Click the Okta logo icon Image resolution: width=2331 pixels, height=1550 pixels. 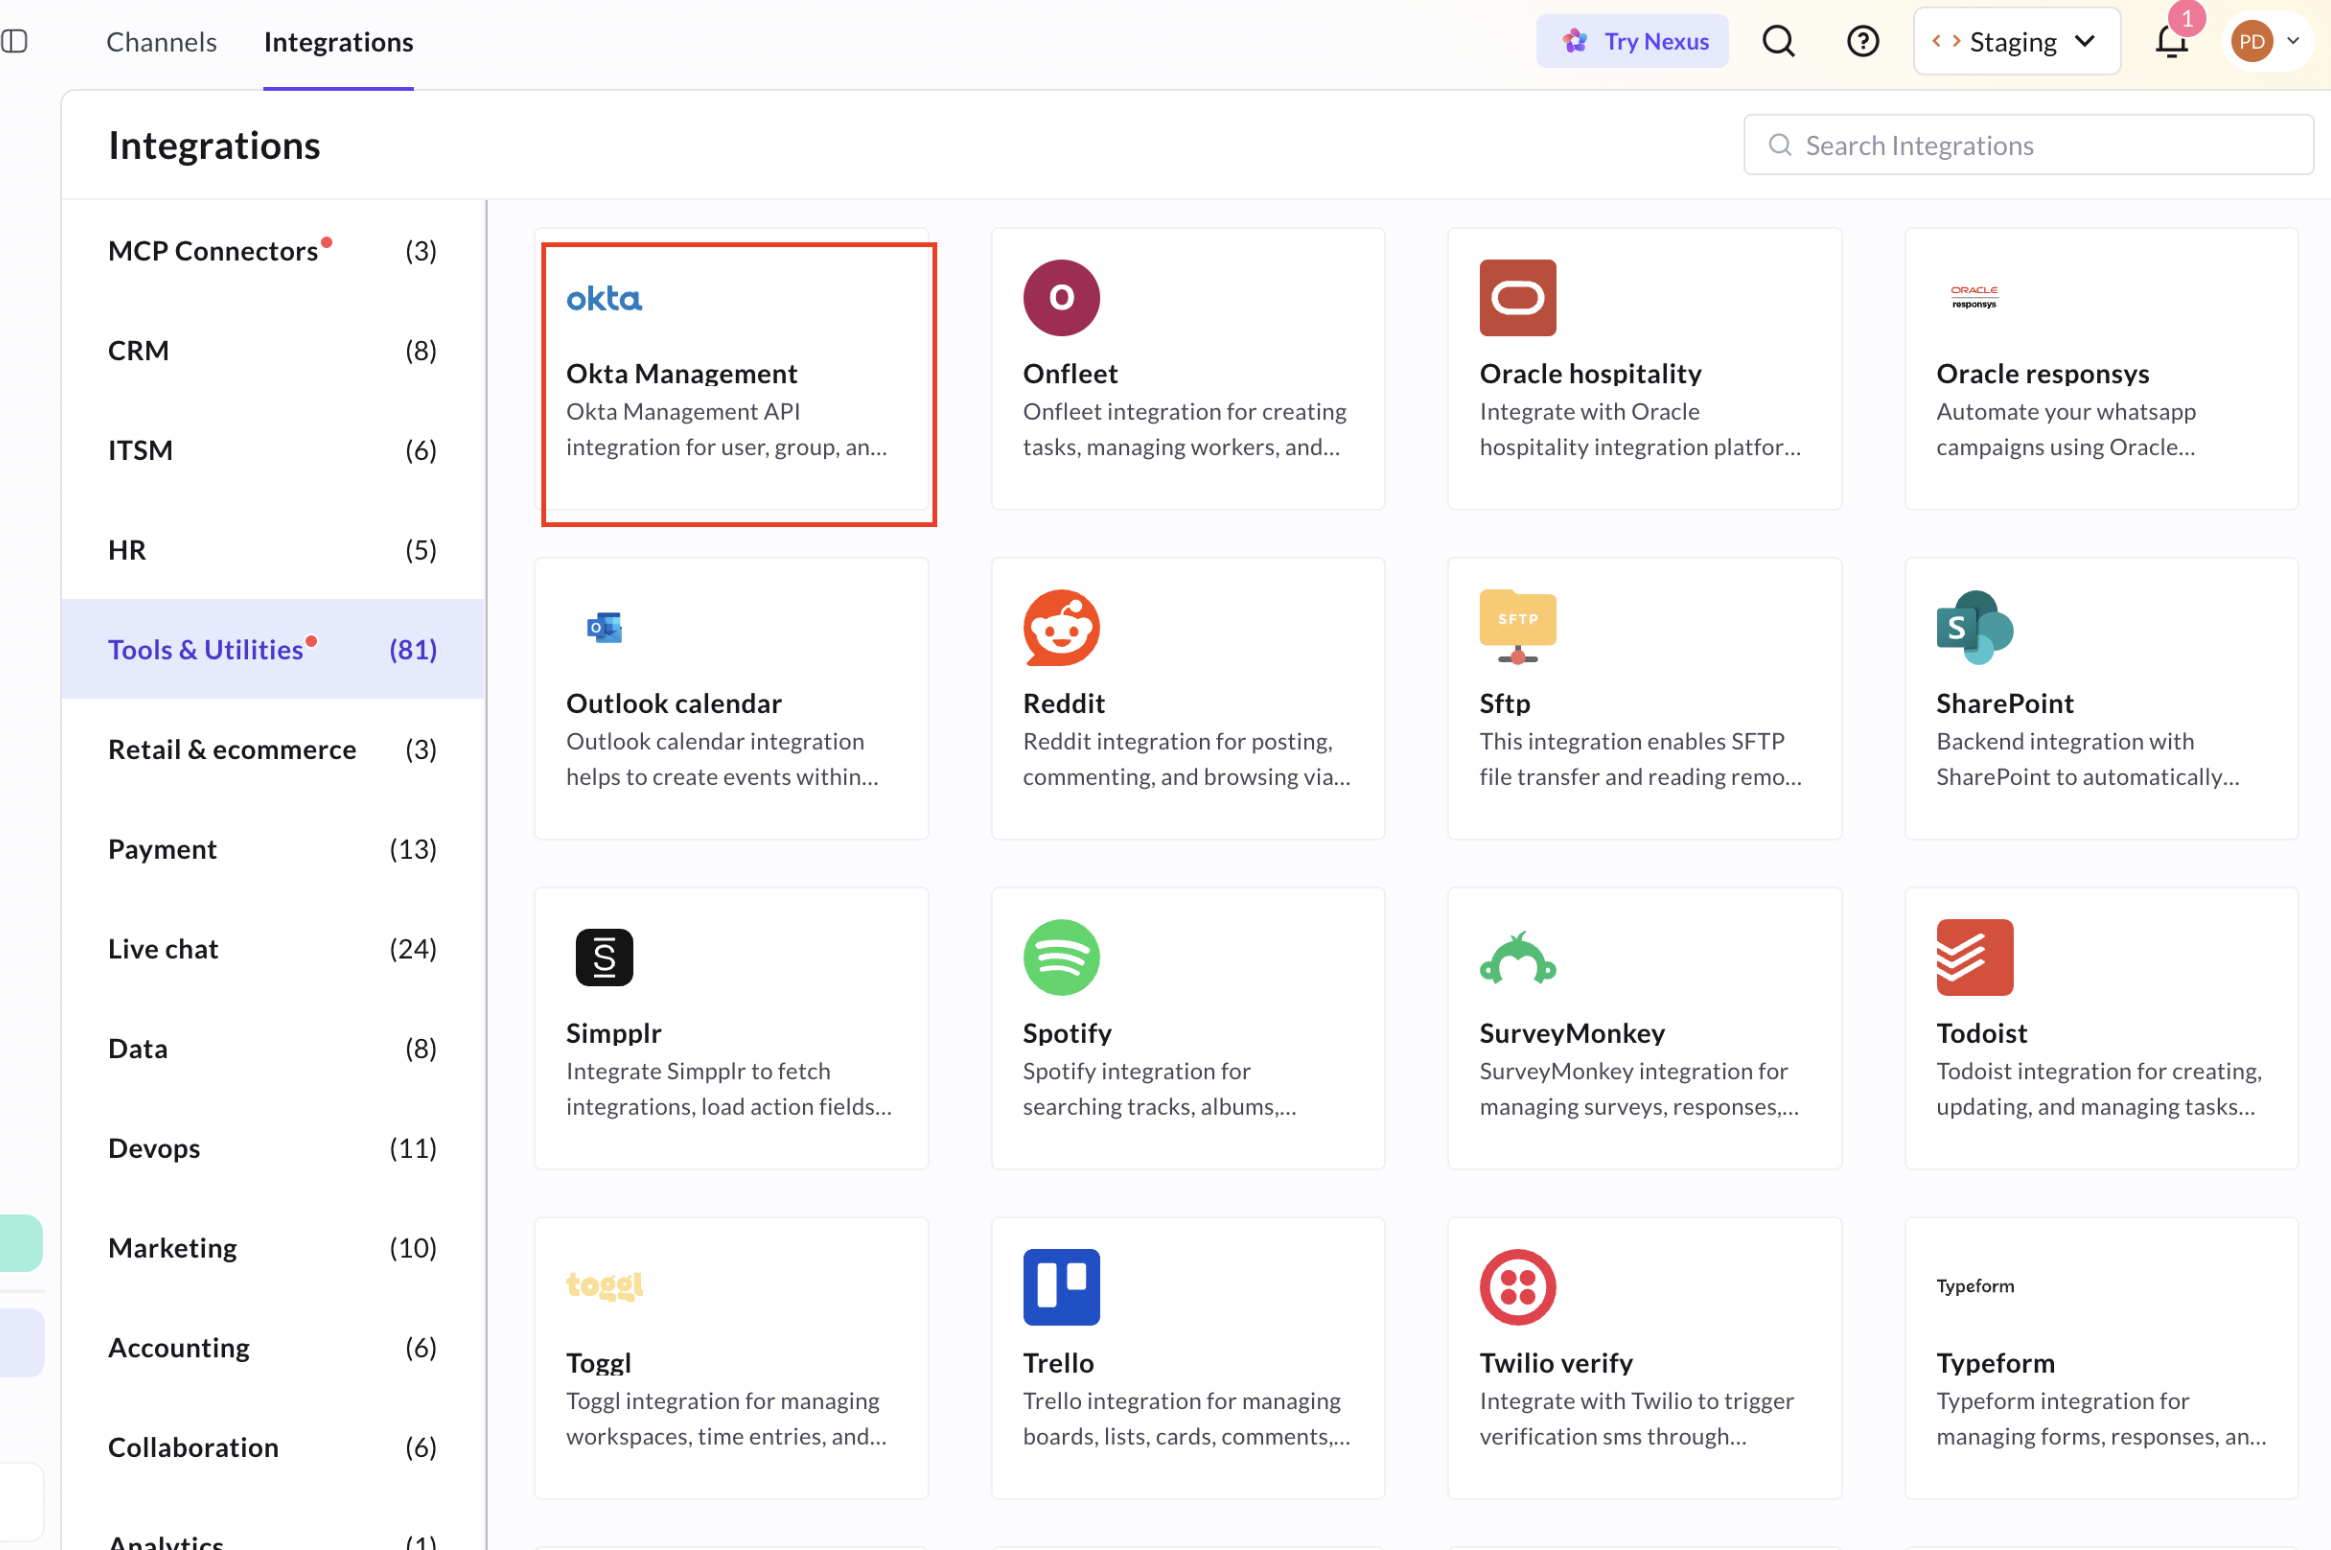[x=604, y=298]
